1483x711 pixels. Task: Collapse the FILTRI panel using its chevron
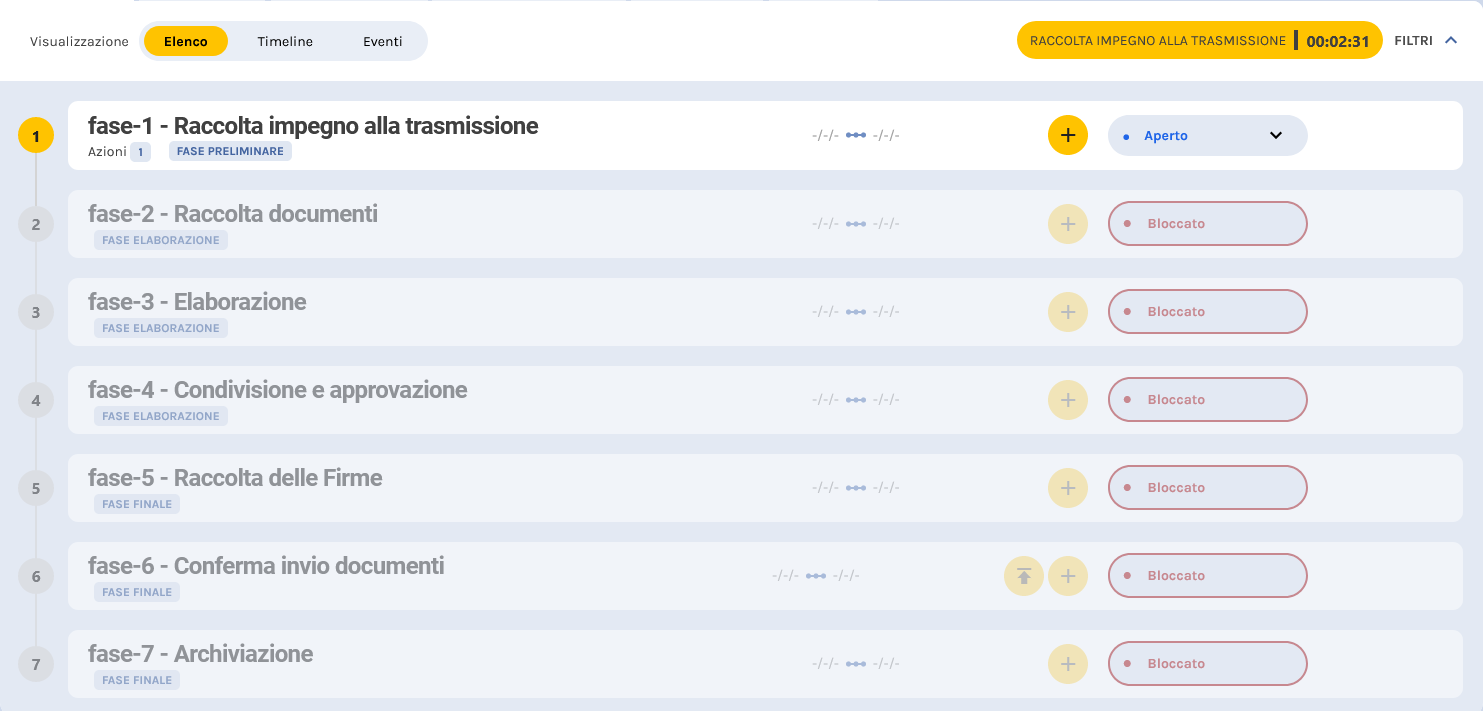pos(1452,40)
